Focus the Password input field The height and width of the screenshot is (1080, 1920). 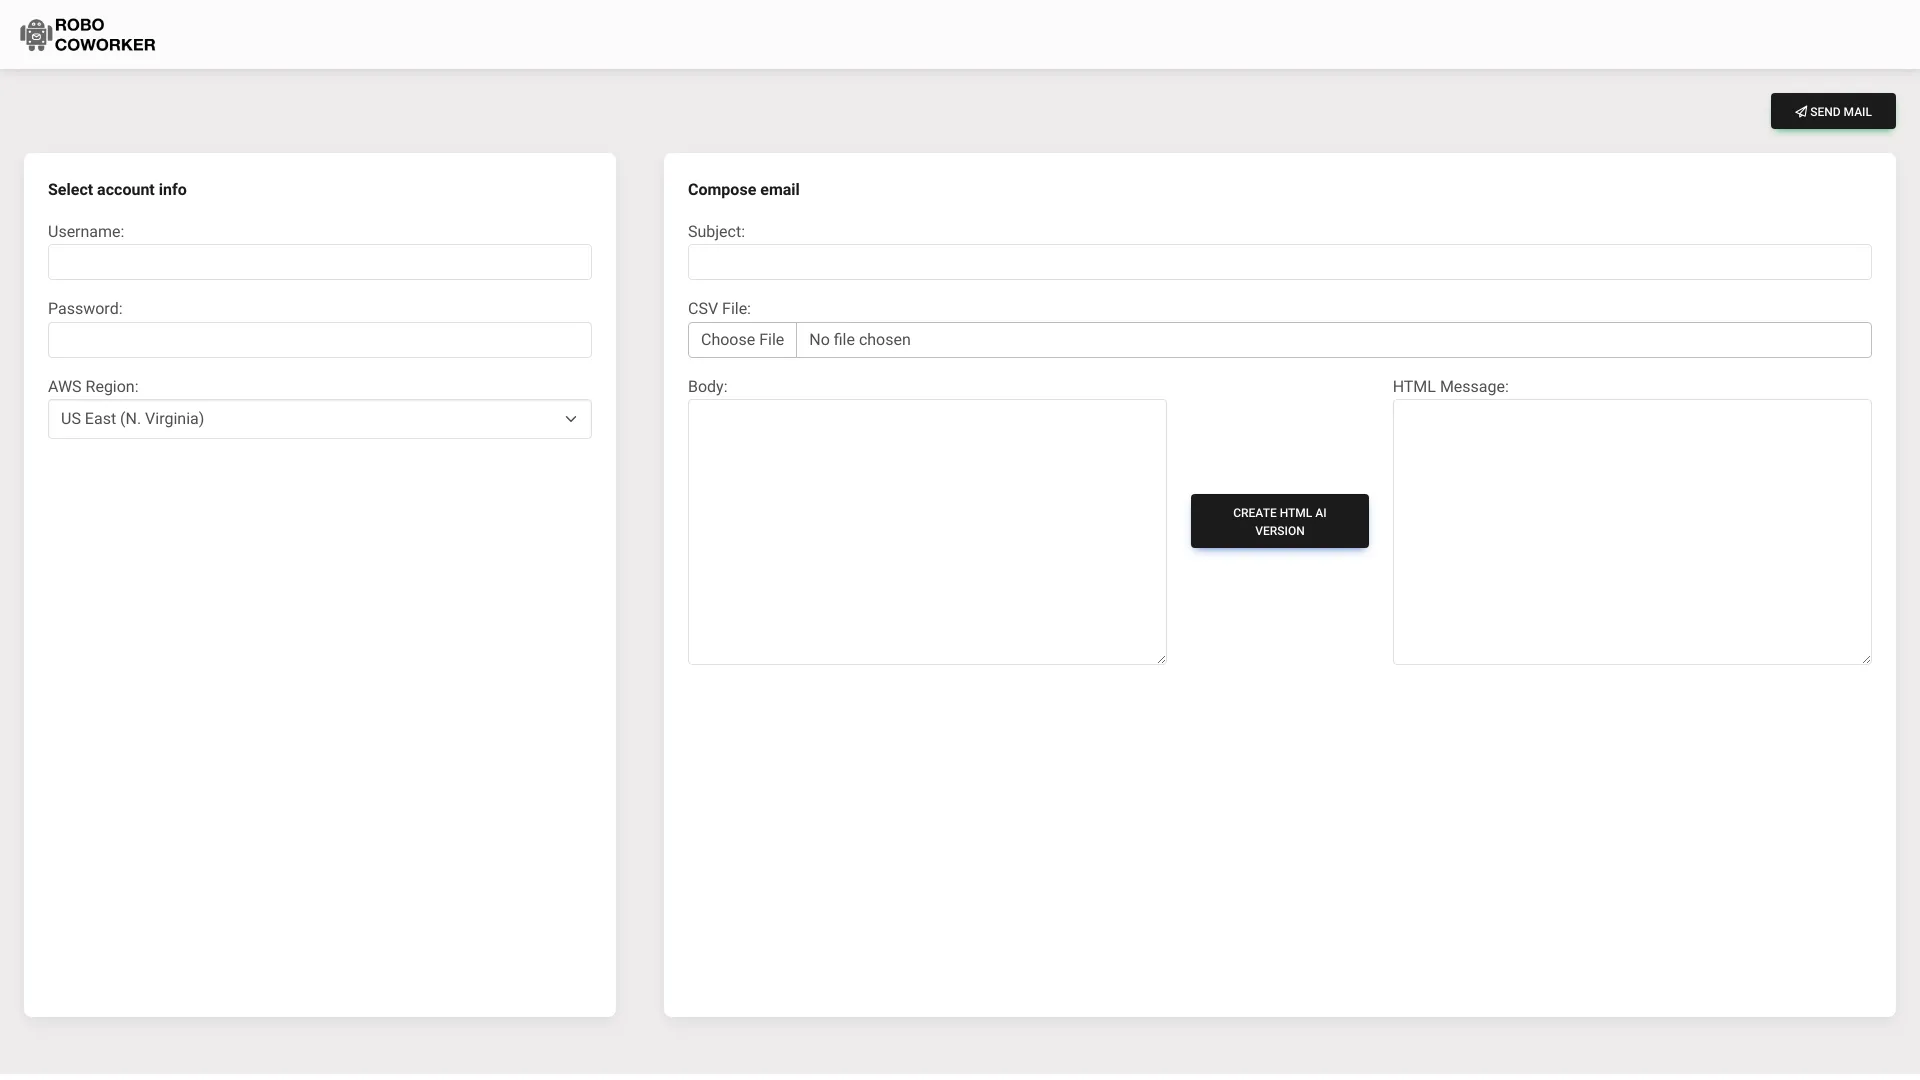click(x=319, y=340)
